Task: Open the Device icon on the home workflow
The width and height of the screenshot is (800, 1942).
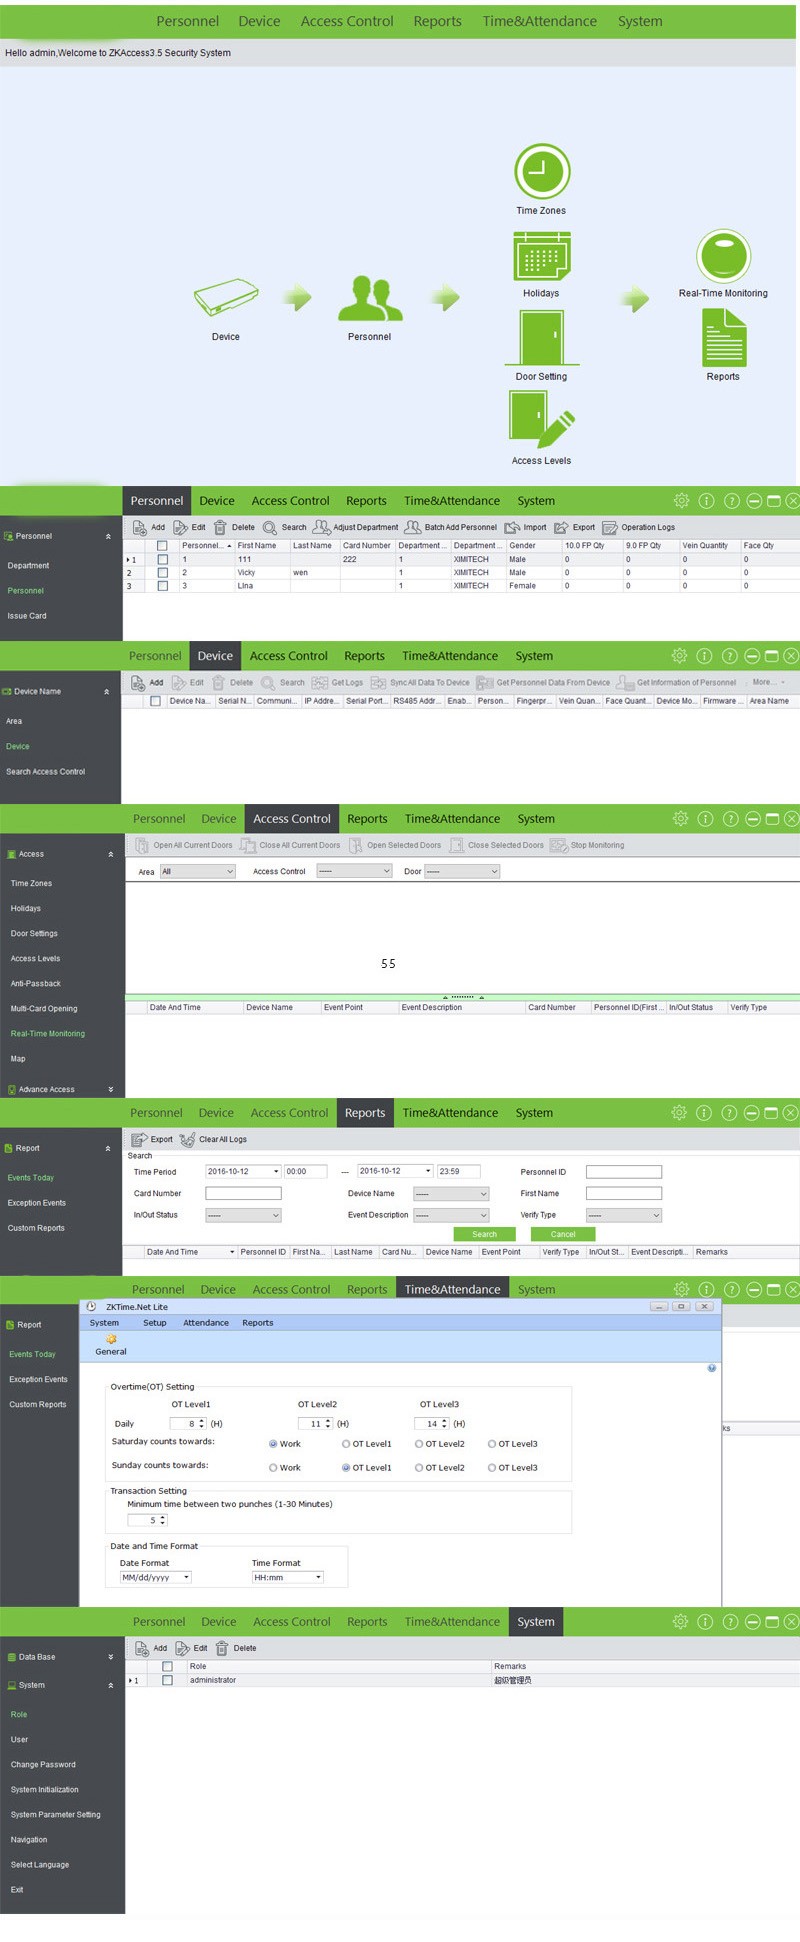Action: (x=226, y=298)
